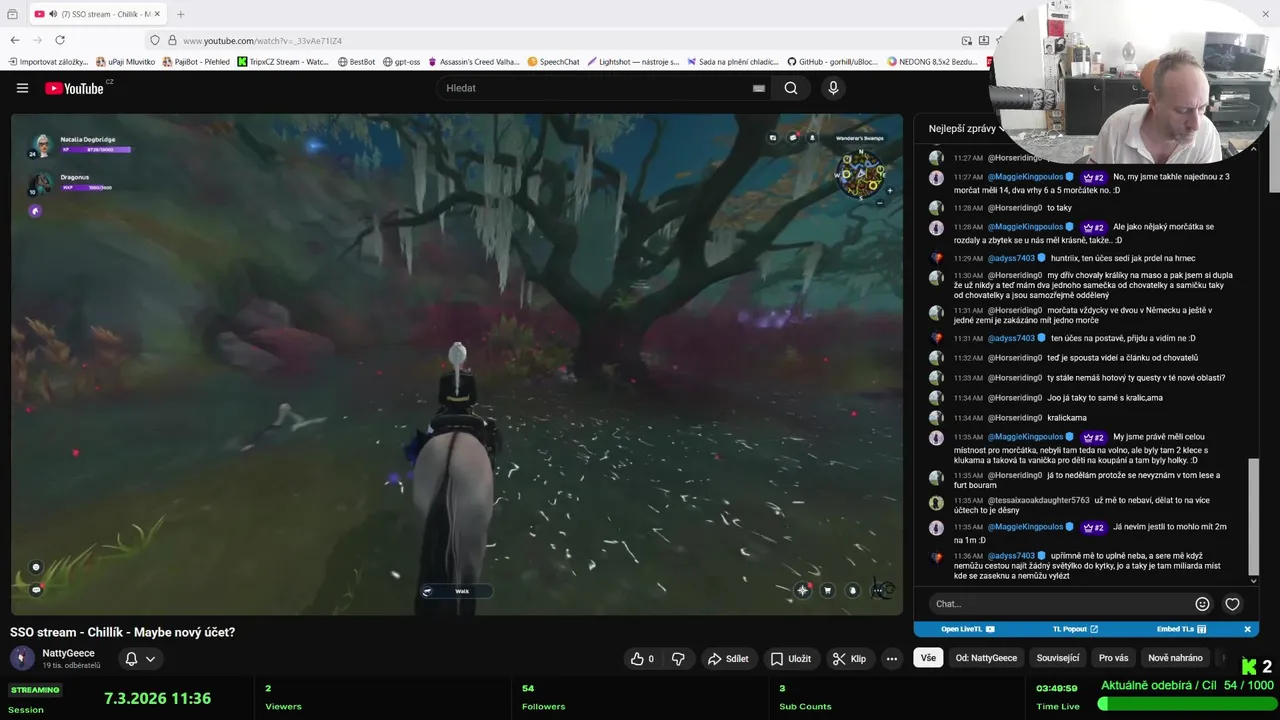
Task: Open the three-dot more actions menu
Action: point(891,658)
